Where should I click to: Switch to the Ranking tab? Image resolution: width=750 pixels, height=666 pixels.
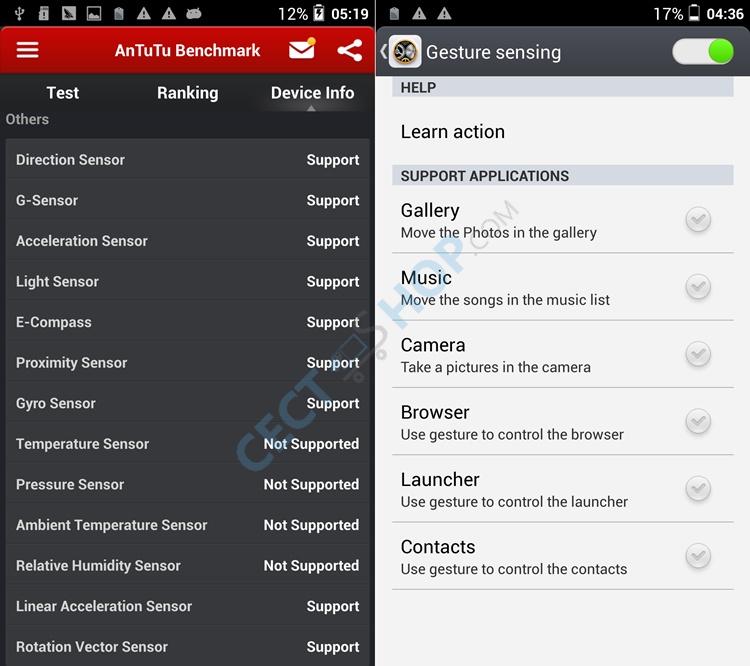188,93
